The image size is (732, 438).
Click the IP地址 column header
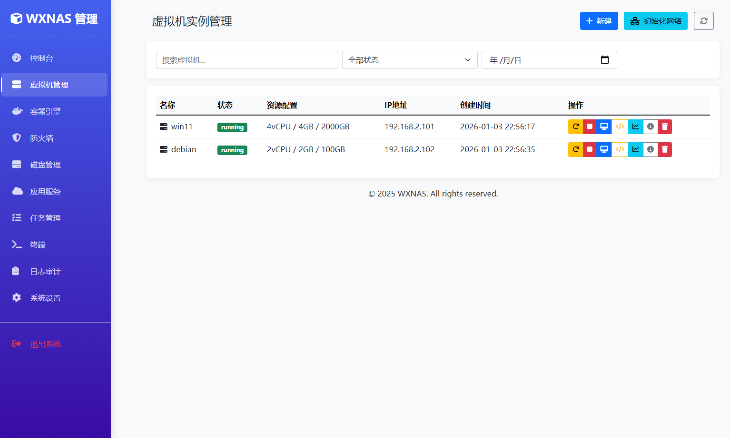pyautogui.click(x=395, y=105)
